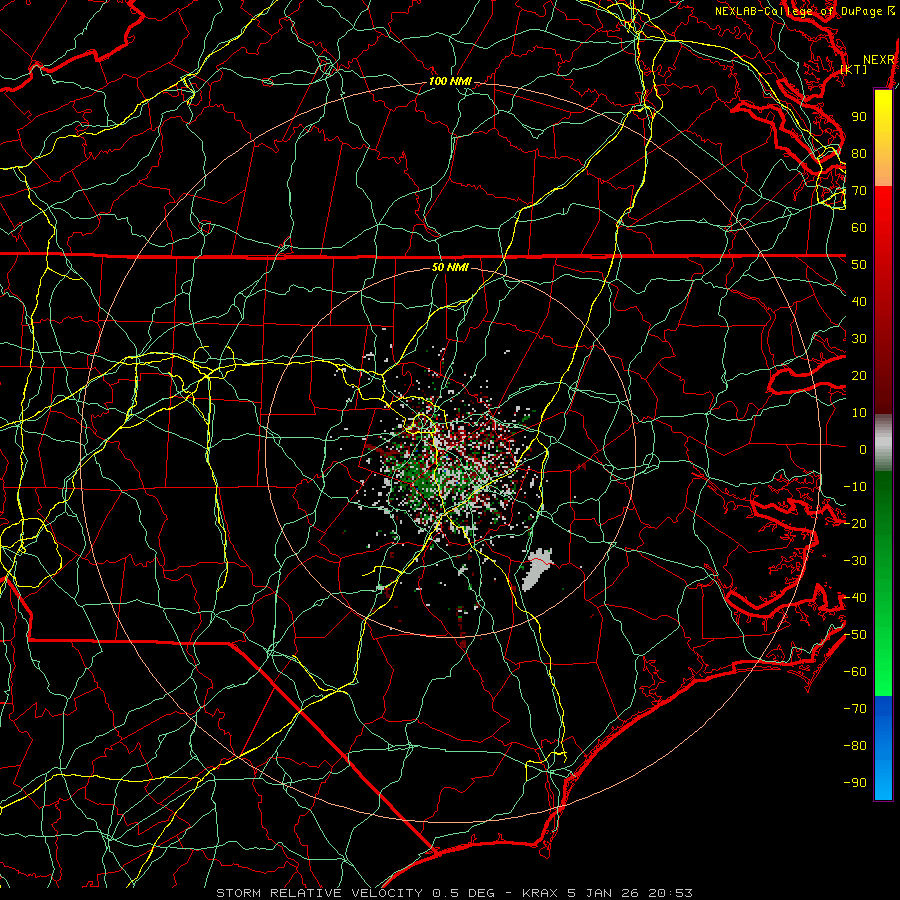Click the "70" value on the velocity scale

coord(859,191)
